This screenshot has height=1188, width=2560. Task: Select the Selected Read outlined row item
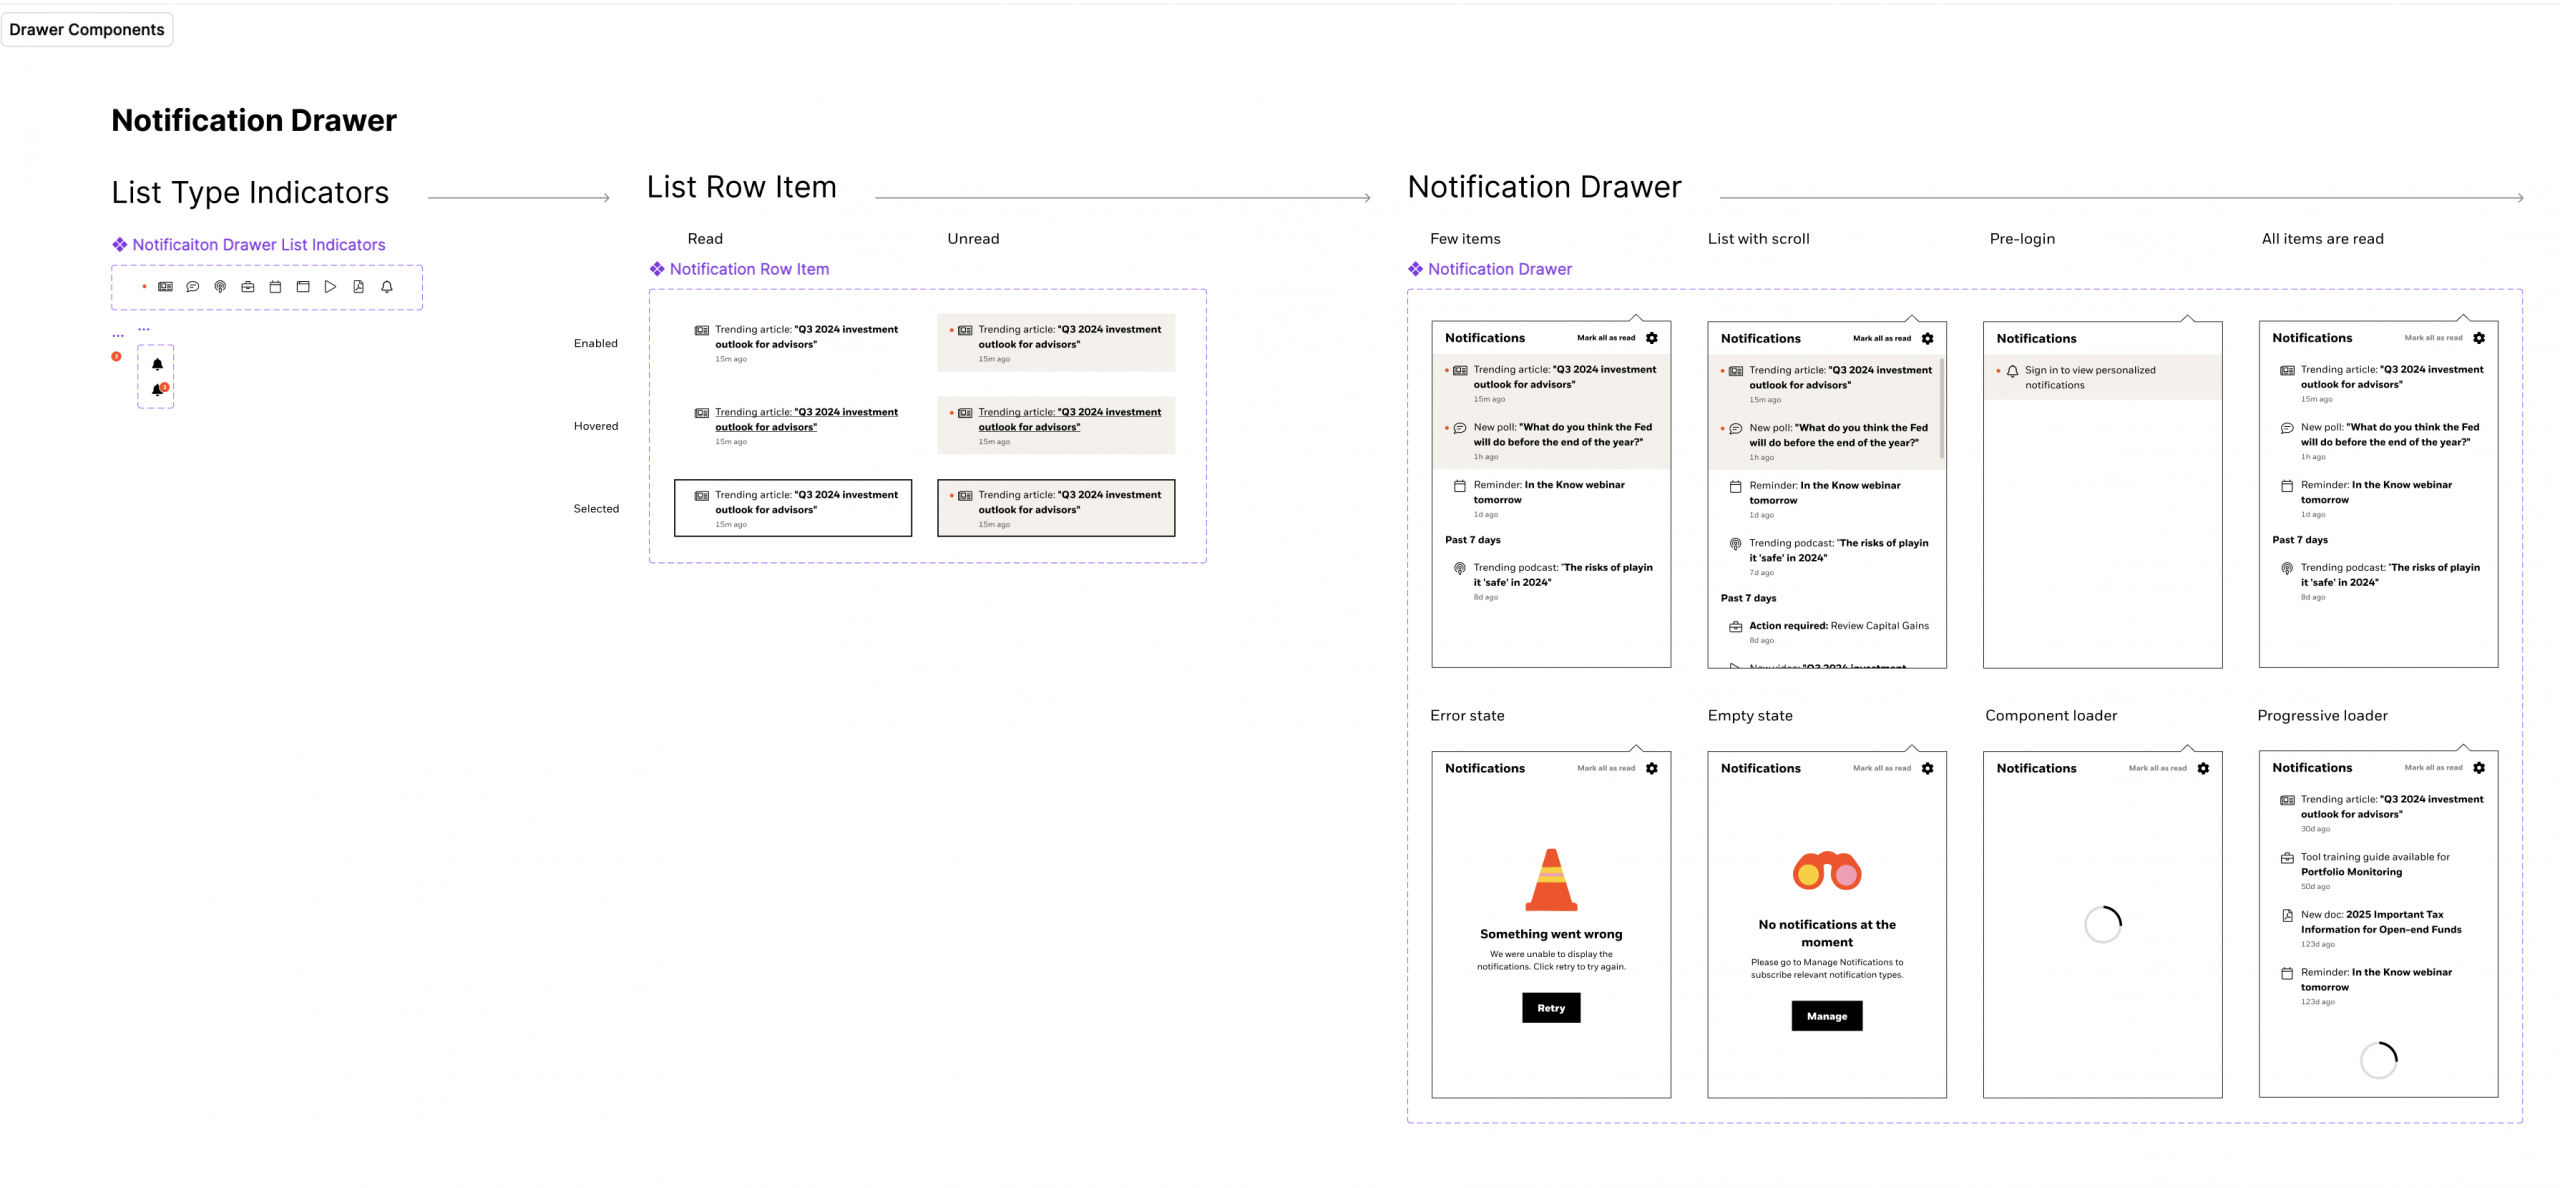[x=793, y=508]
